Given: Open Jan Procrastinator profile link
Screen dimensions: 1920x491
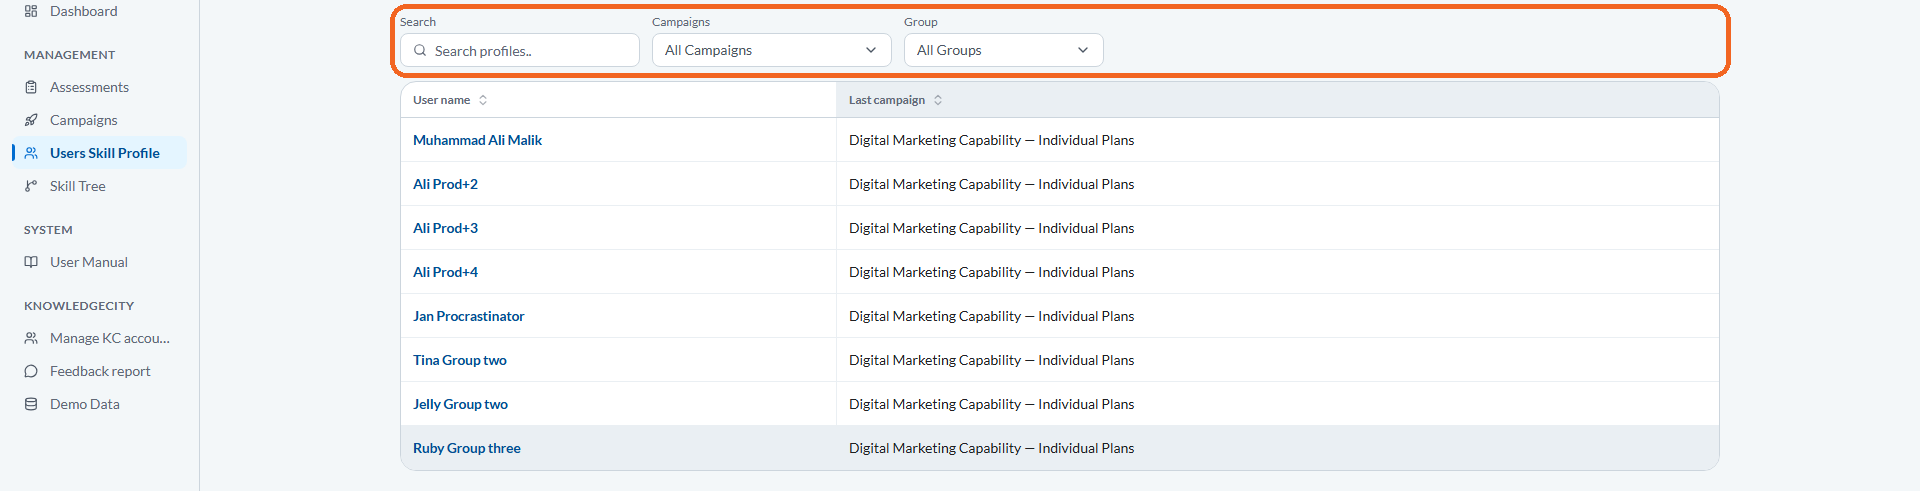Looking at the screenshot, I should click(x=468, y=316).
